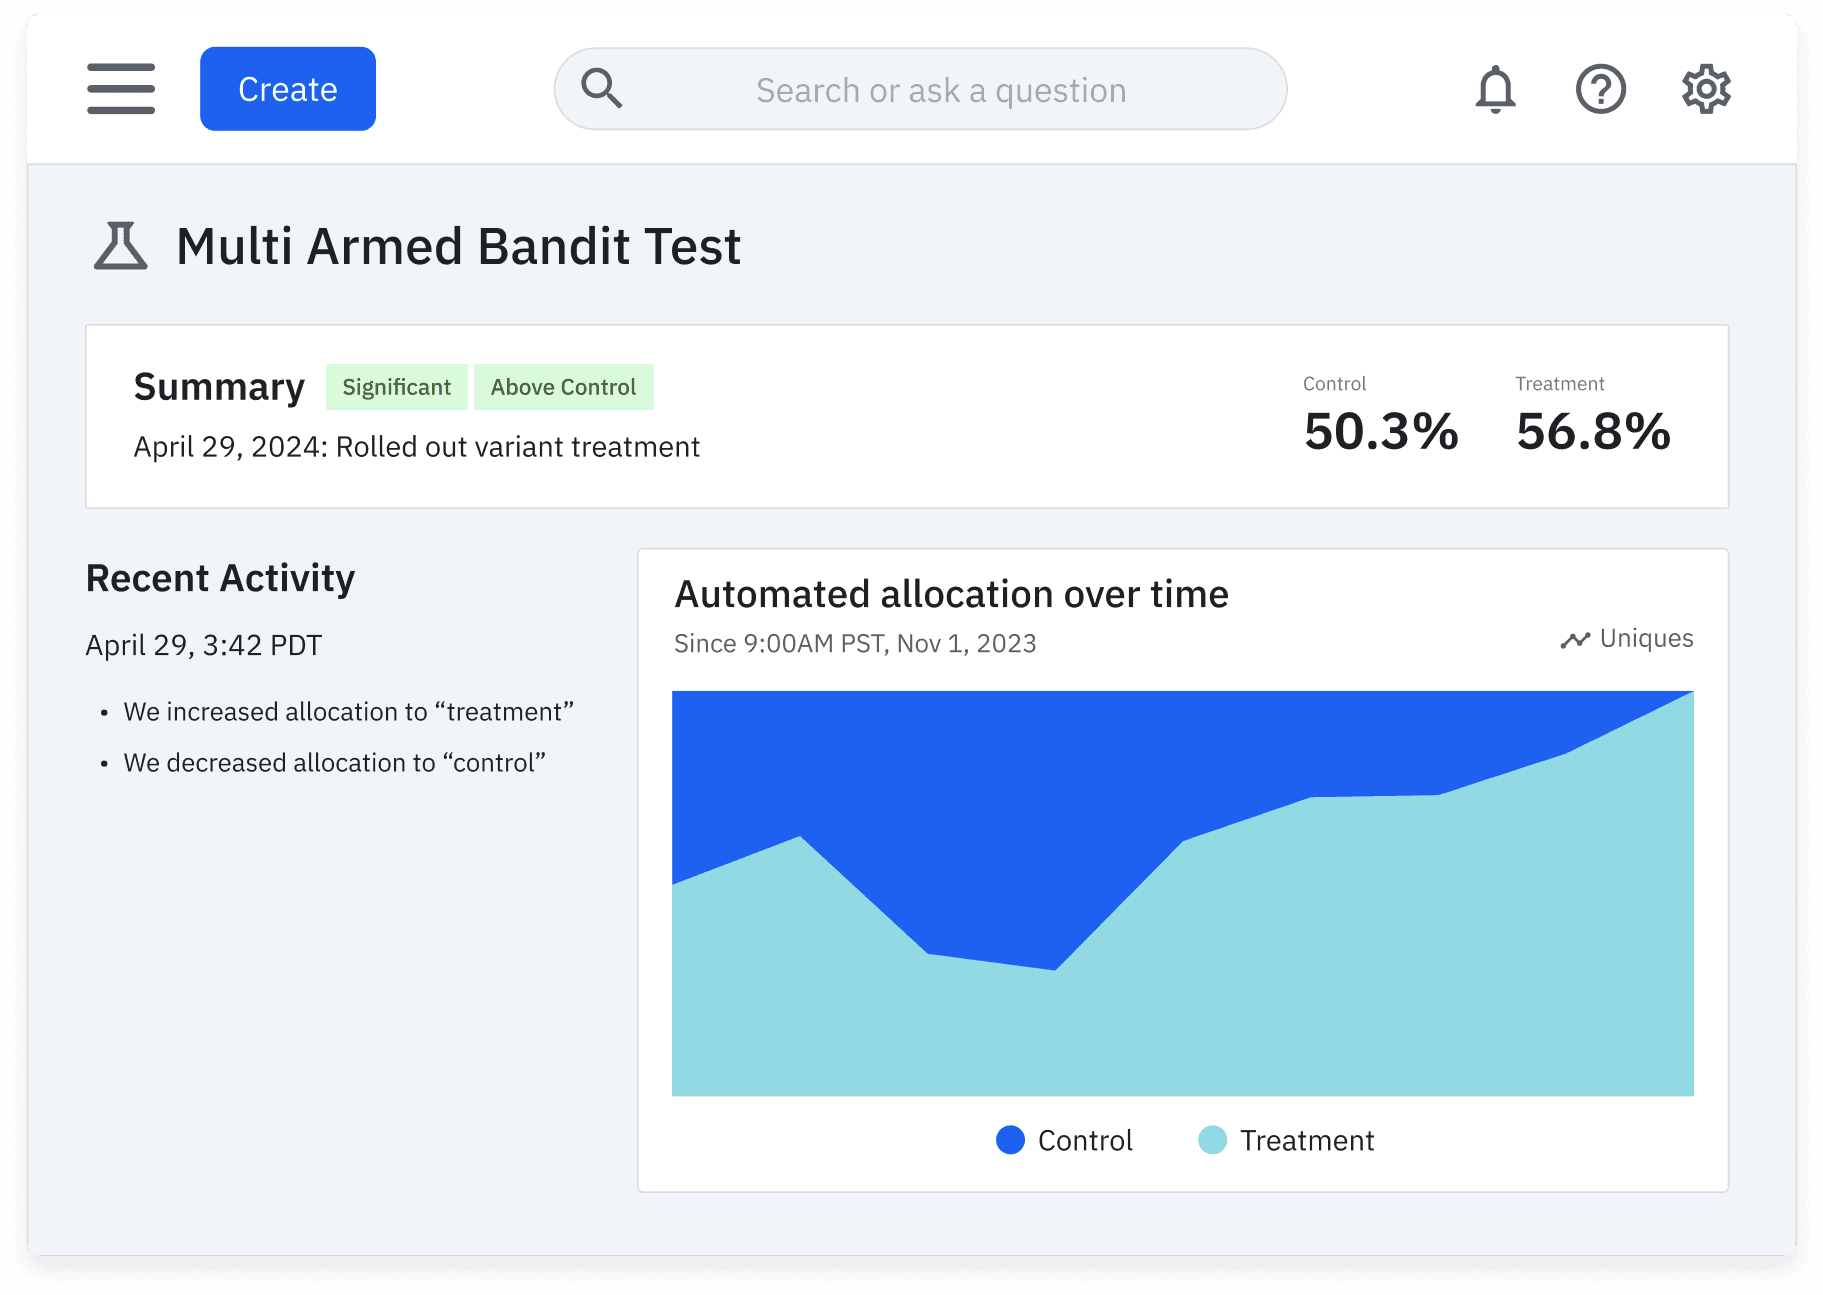Select the Treatment 56.8% metric value
The image size is (1823, 1295).
pos(1593,432)
